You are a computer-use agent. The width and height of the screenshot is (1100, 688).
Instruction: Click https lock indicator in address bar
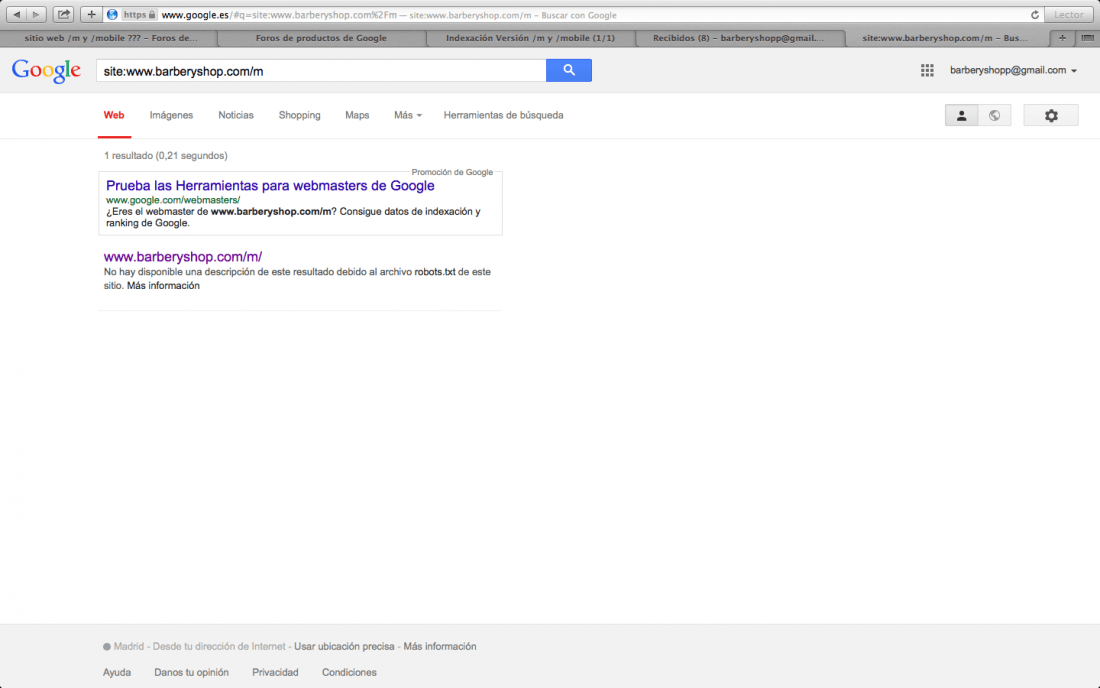point(140,15)
